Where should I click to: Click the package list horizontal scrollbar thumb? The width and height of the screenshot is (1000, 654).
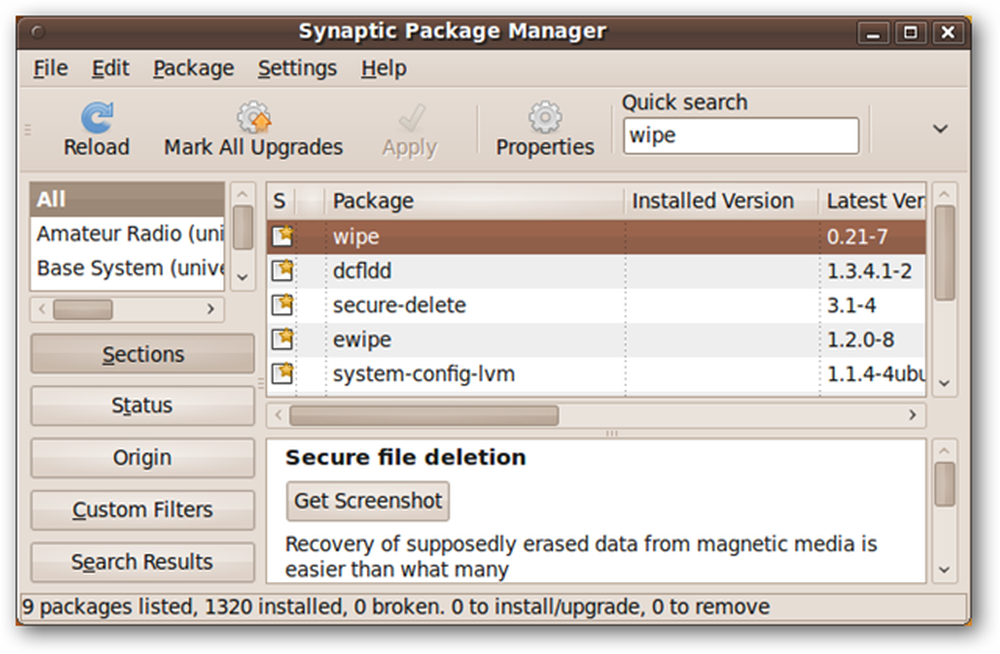click(x=424, y=415)
